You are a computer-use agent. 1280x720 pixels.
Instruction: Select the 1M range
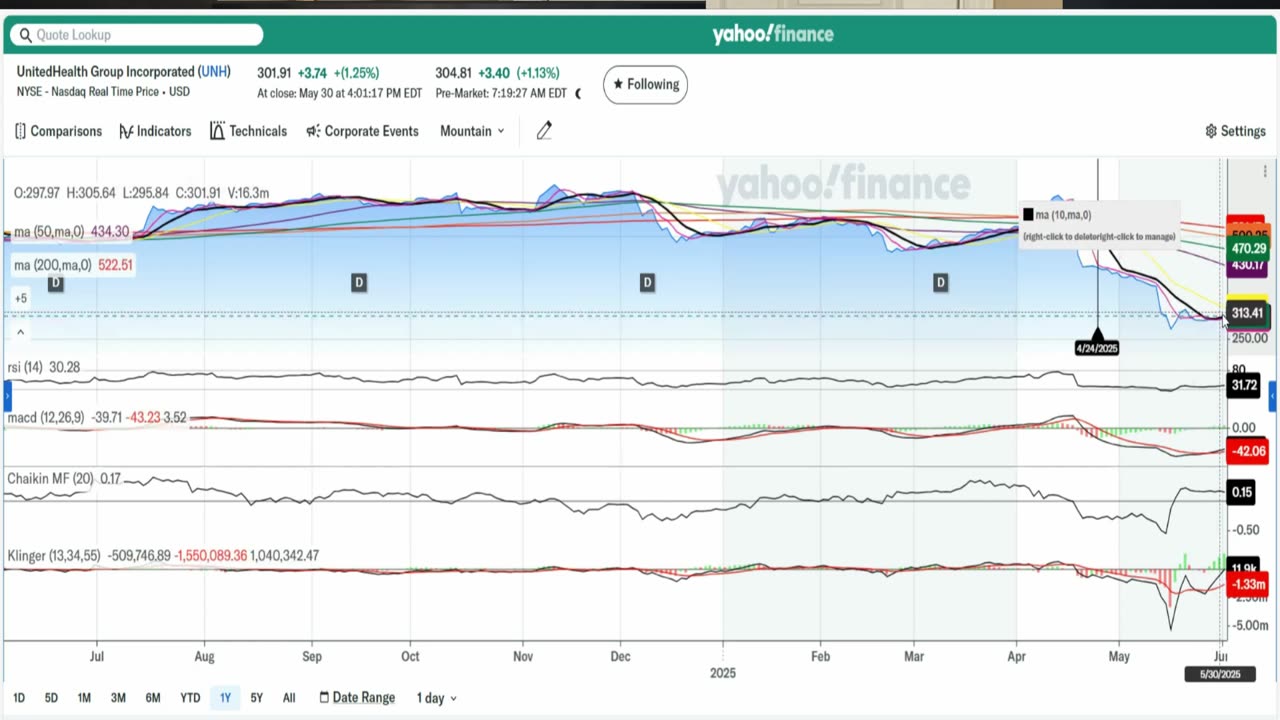tap(84, 698)
